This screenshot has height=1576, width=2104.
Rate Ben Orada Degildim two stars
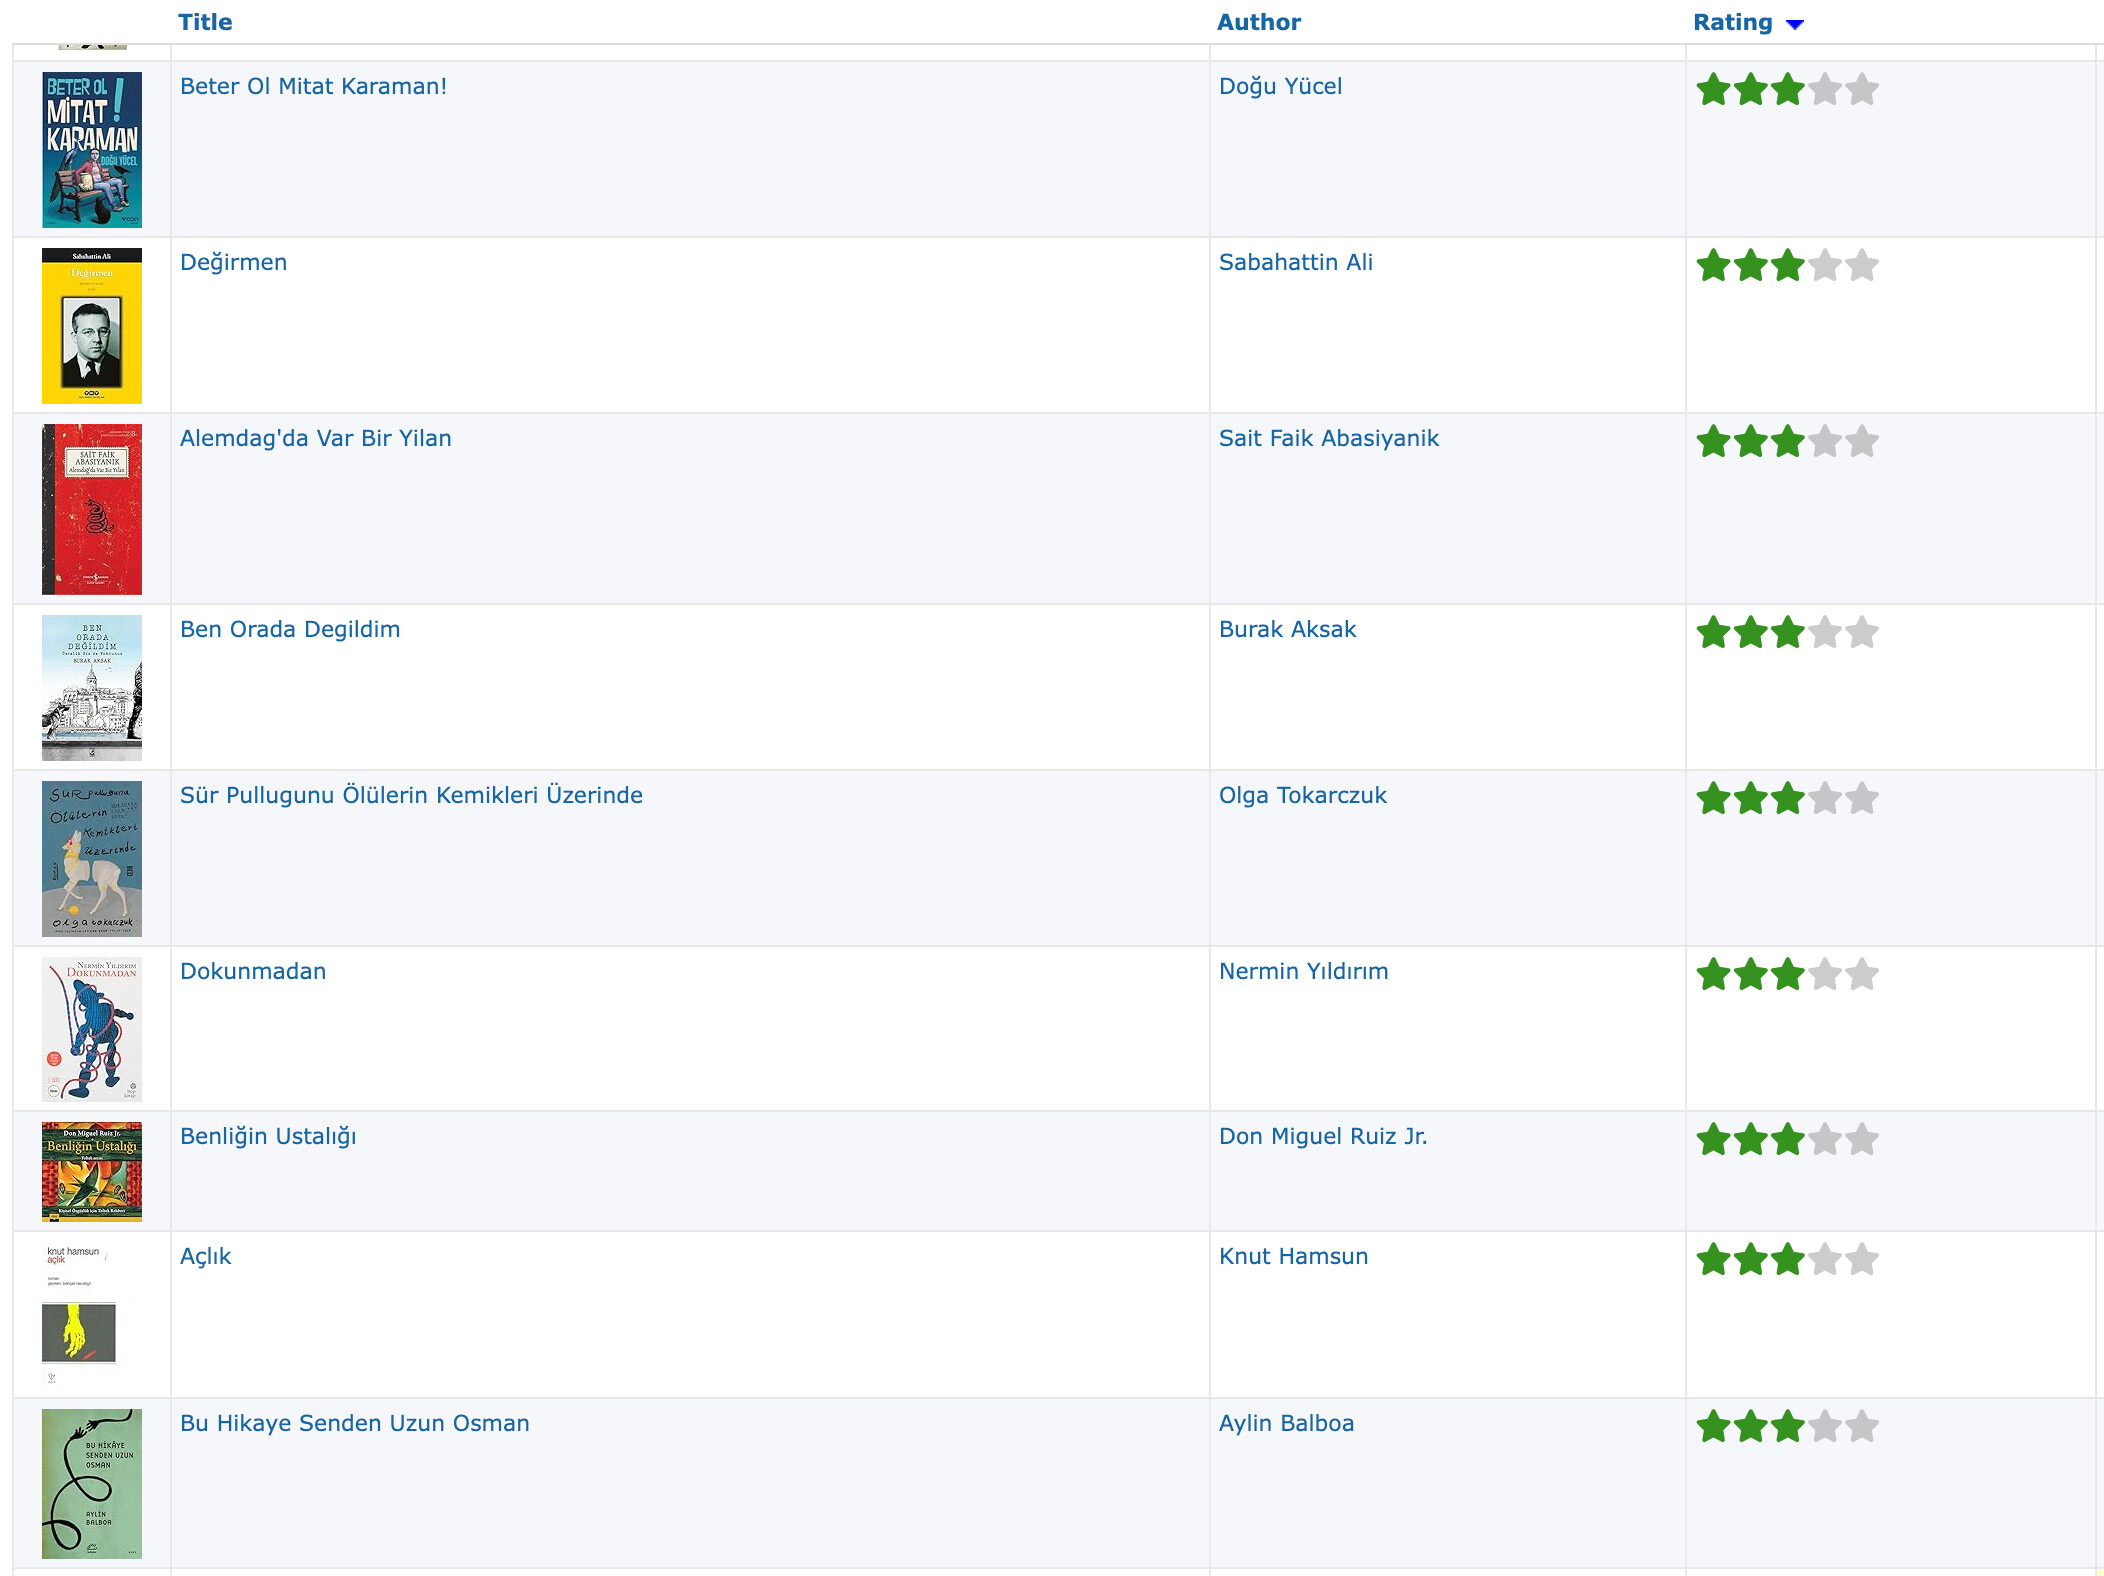(1750, 633)
